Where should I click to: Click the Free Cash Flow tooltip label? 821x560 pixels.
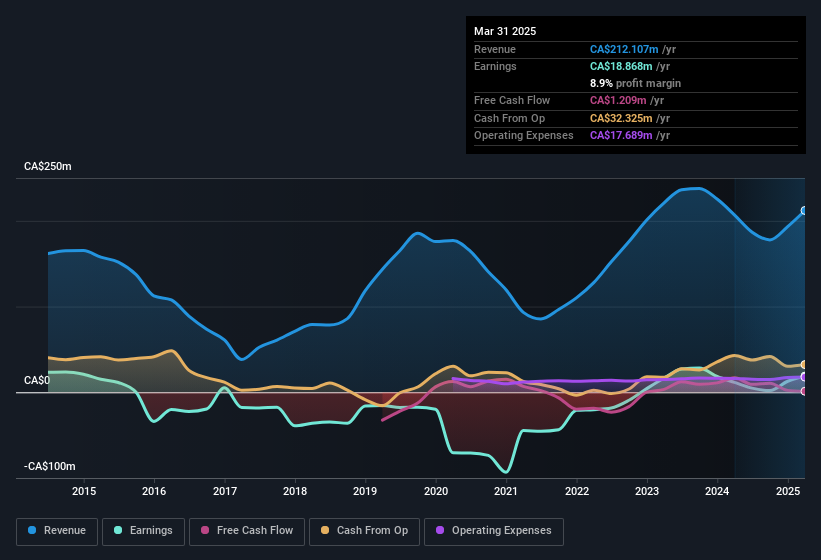[512, 100]
